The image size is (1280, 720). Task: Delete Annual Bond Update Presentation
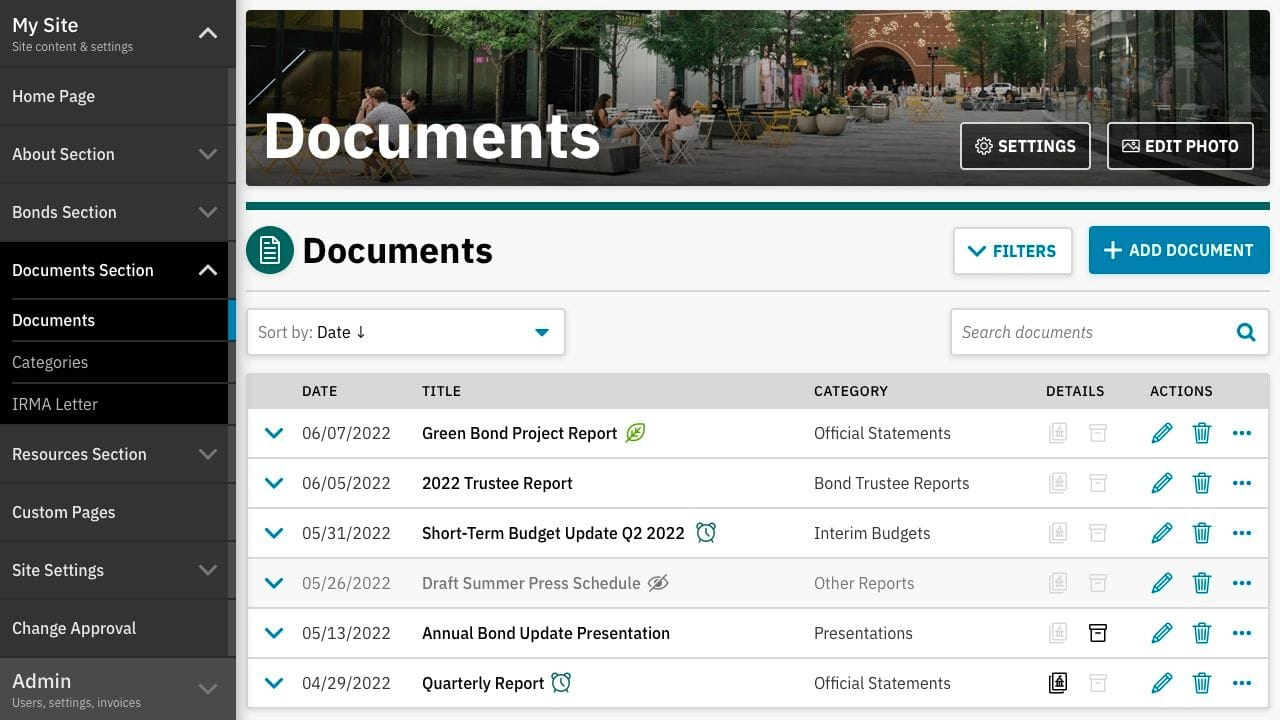point(1202,633)
